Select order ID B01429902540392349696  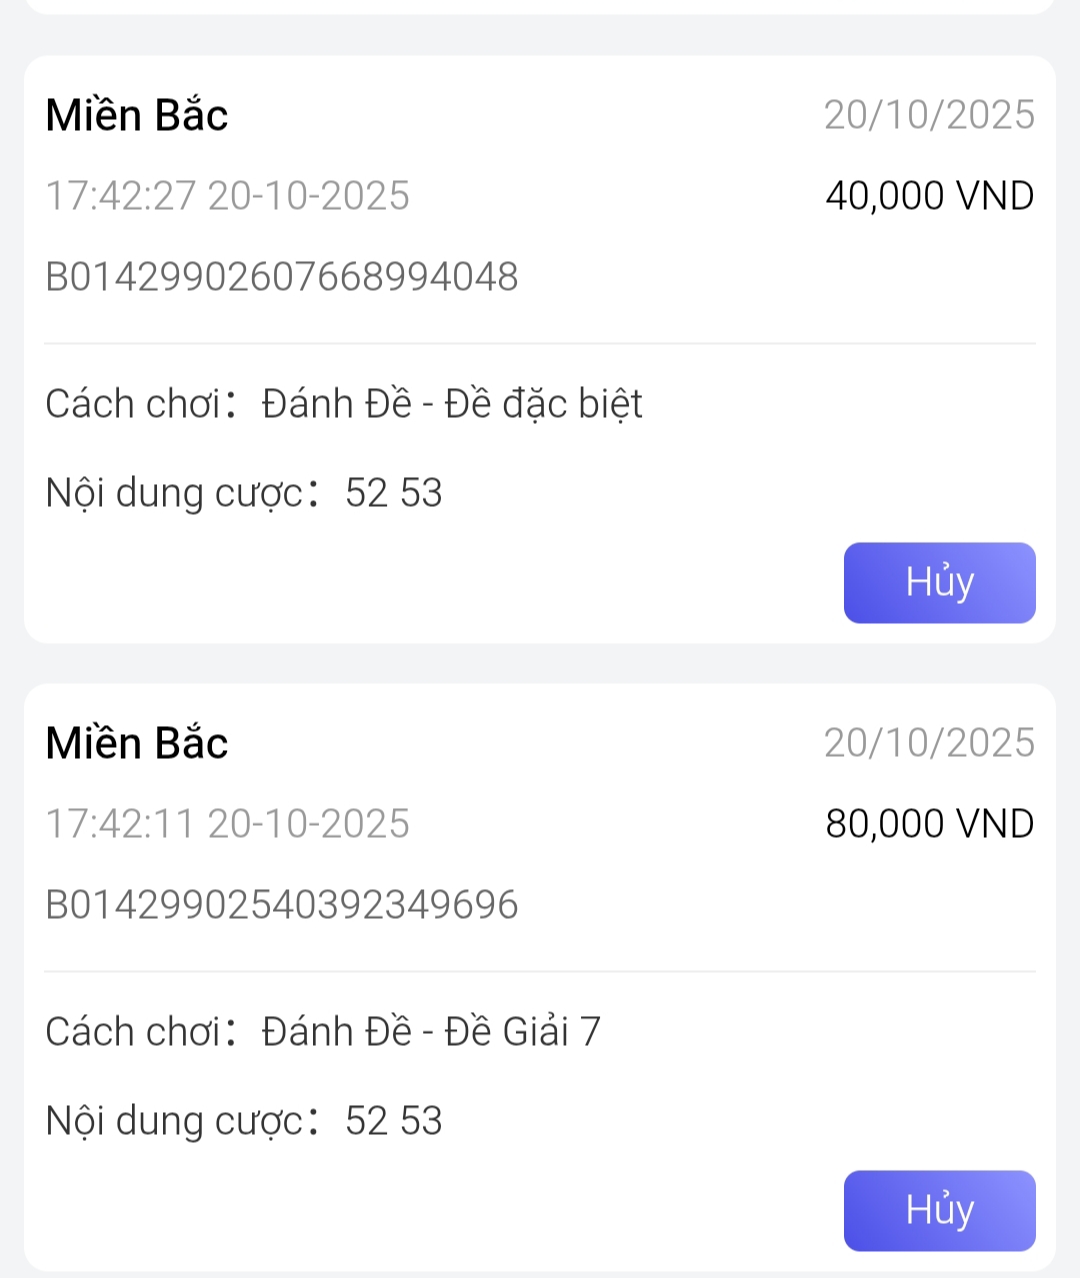coord(282,905)
